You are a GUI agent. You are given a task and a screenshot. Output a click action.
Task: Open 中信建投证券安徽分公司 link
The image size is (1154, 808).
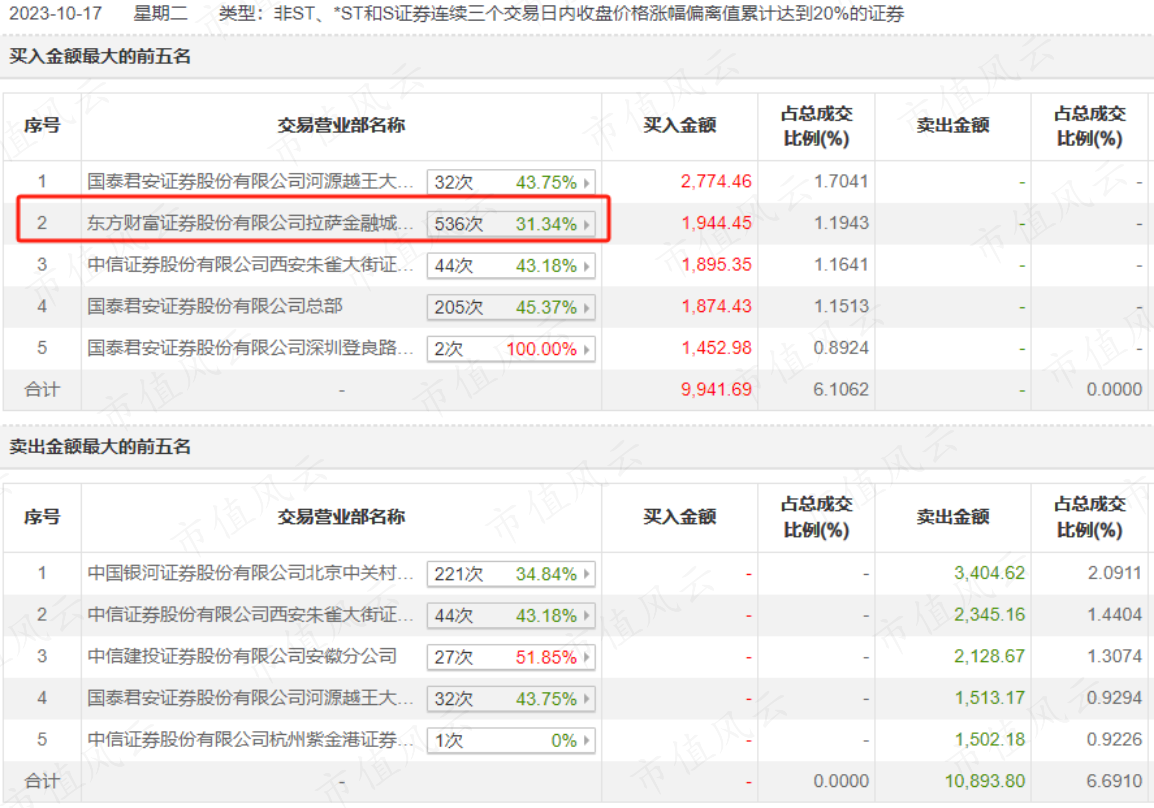click(242, 656)
